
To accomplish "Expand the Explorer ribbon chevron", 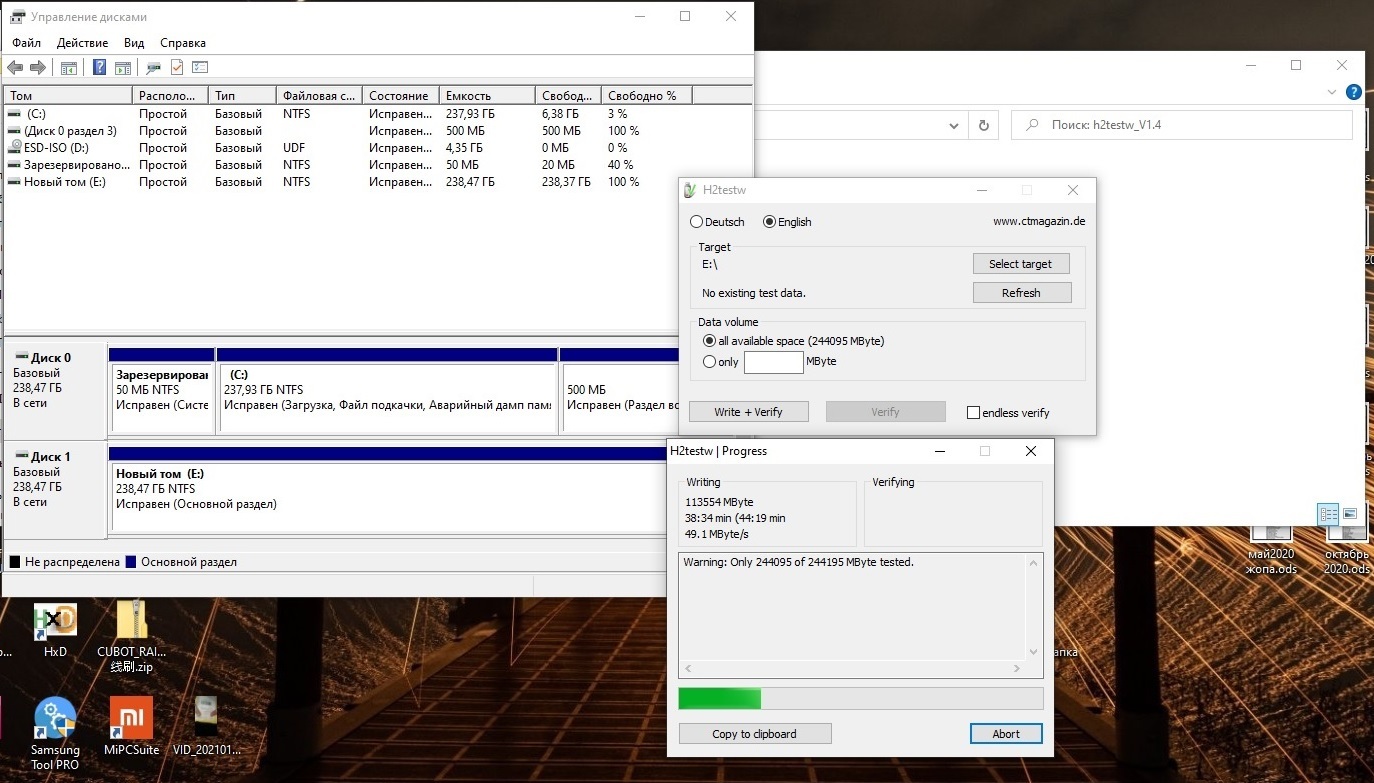I will (1331, 92).
